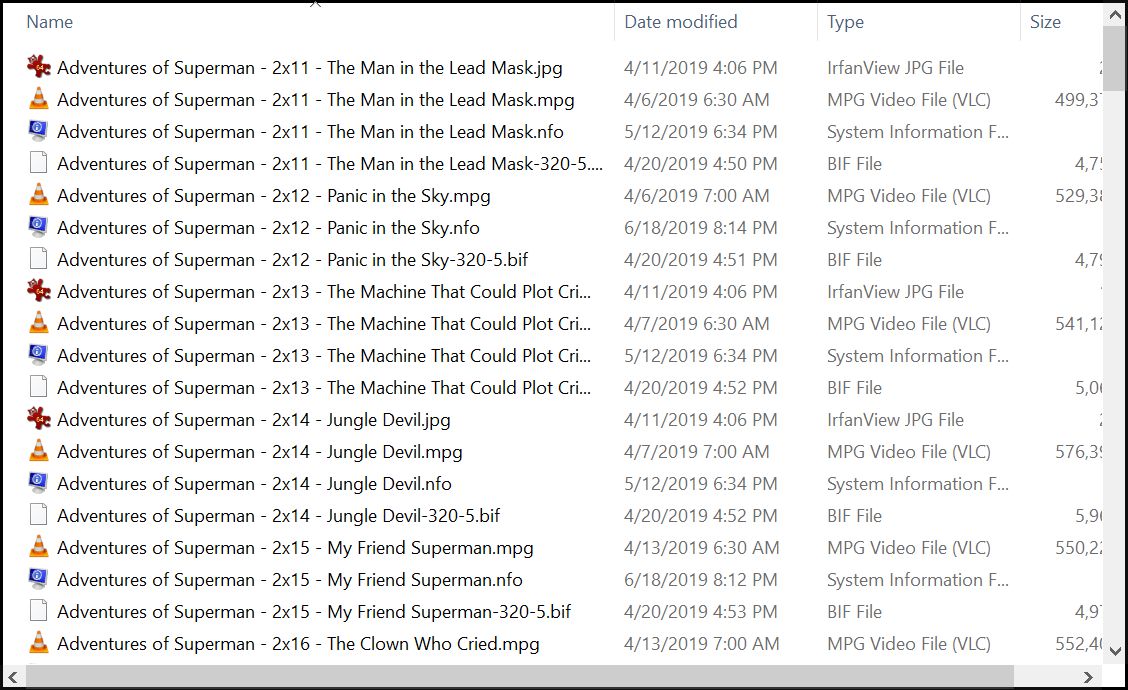This screenshot has width=1128, height=690.
Task: Click the system info icon of the 2x13 NFO row
Action: (x=39, y=355)
